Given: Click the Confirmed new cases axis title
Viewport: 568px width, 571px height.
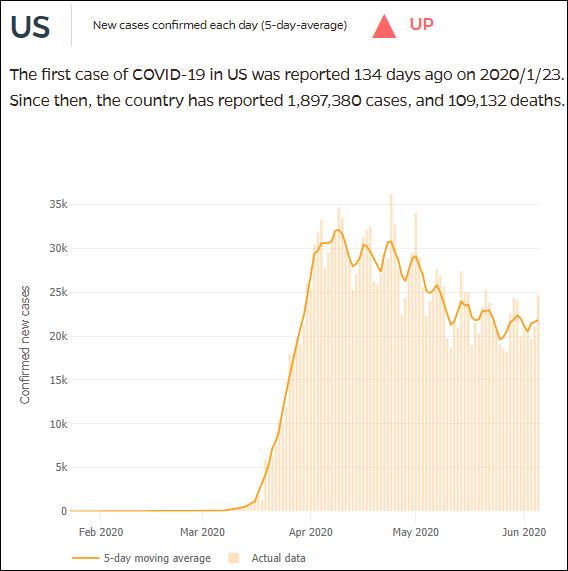Looking at the screenshot, I should click(x=24, y=345).
